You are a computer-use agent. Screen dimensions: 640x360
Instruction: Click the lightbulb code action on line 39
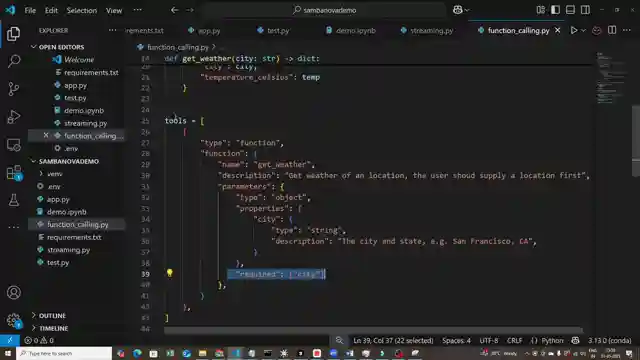pyautogui.click(x=169, y=273)
